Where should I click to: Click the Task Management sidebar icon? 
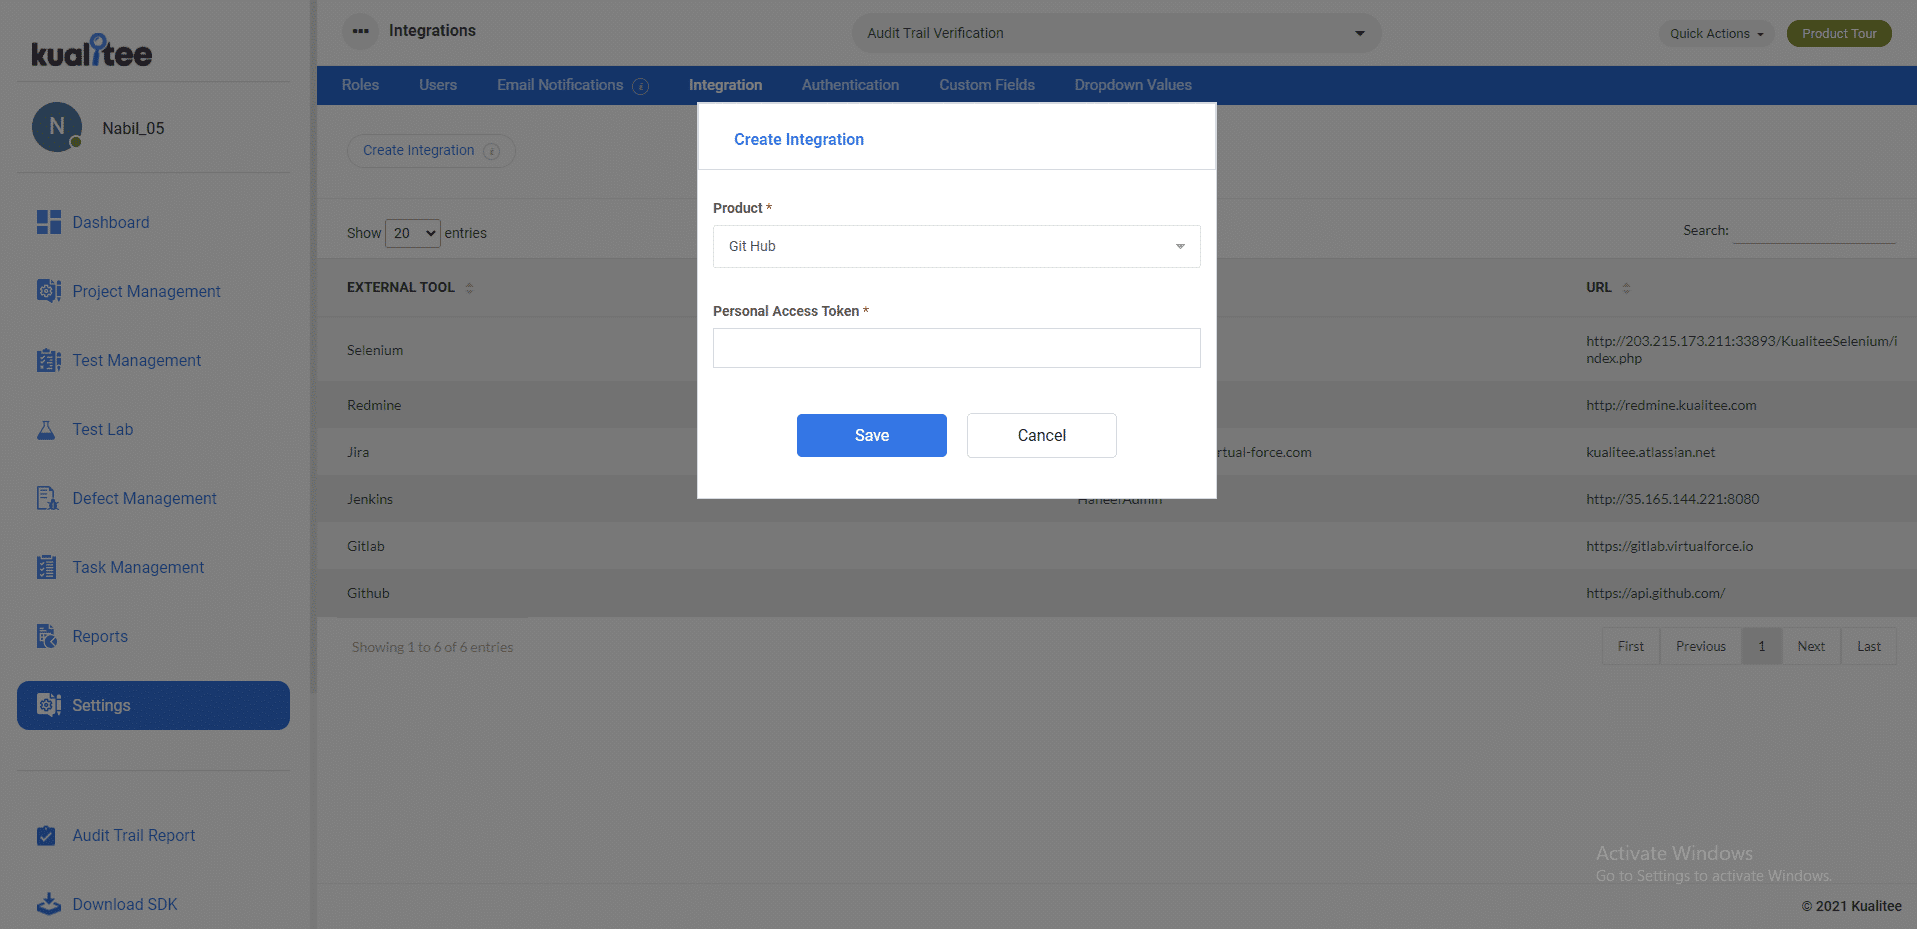[46, 567]
